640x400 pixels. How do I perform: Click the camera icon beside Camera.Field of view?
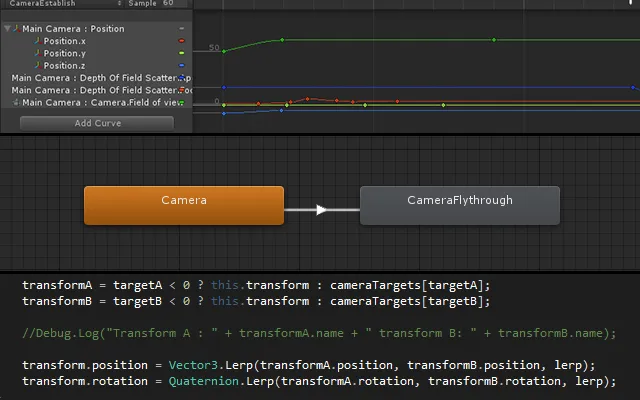coord(16,102)
